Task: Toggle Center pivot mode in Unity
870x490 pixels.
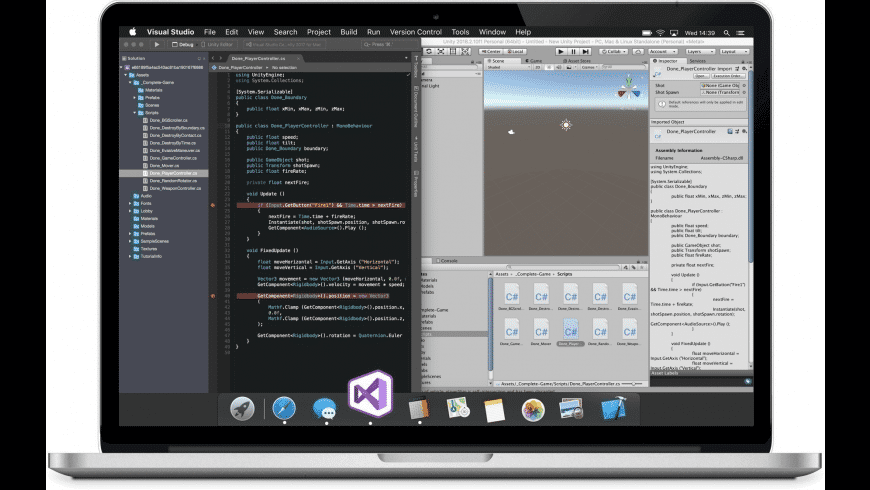Action: click(490, 51)
